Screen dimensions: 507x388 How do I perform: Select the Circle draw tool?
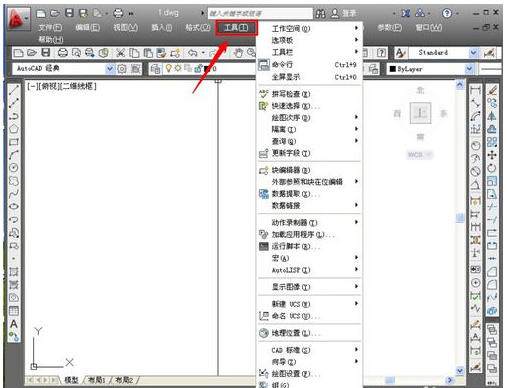[x=14, y=168]
